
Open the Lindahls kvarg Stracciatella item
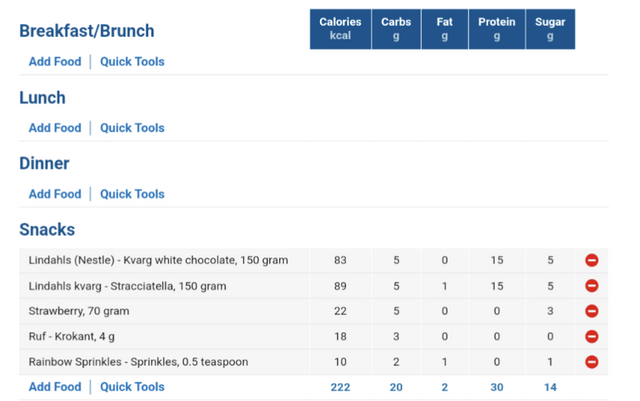pyautogui.click(x=127, y=286)
